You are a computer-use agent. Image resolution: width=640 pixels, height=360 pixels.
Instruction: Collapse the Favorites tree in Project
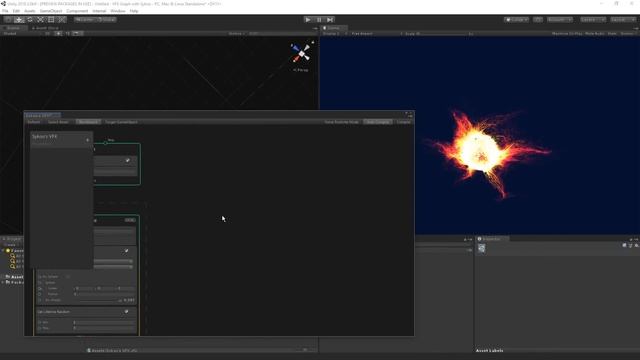[3, 250]
